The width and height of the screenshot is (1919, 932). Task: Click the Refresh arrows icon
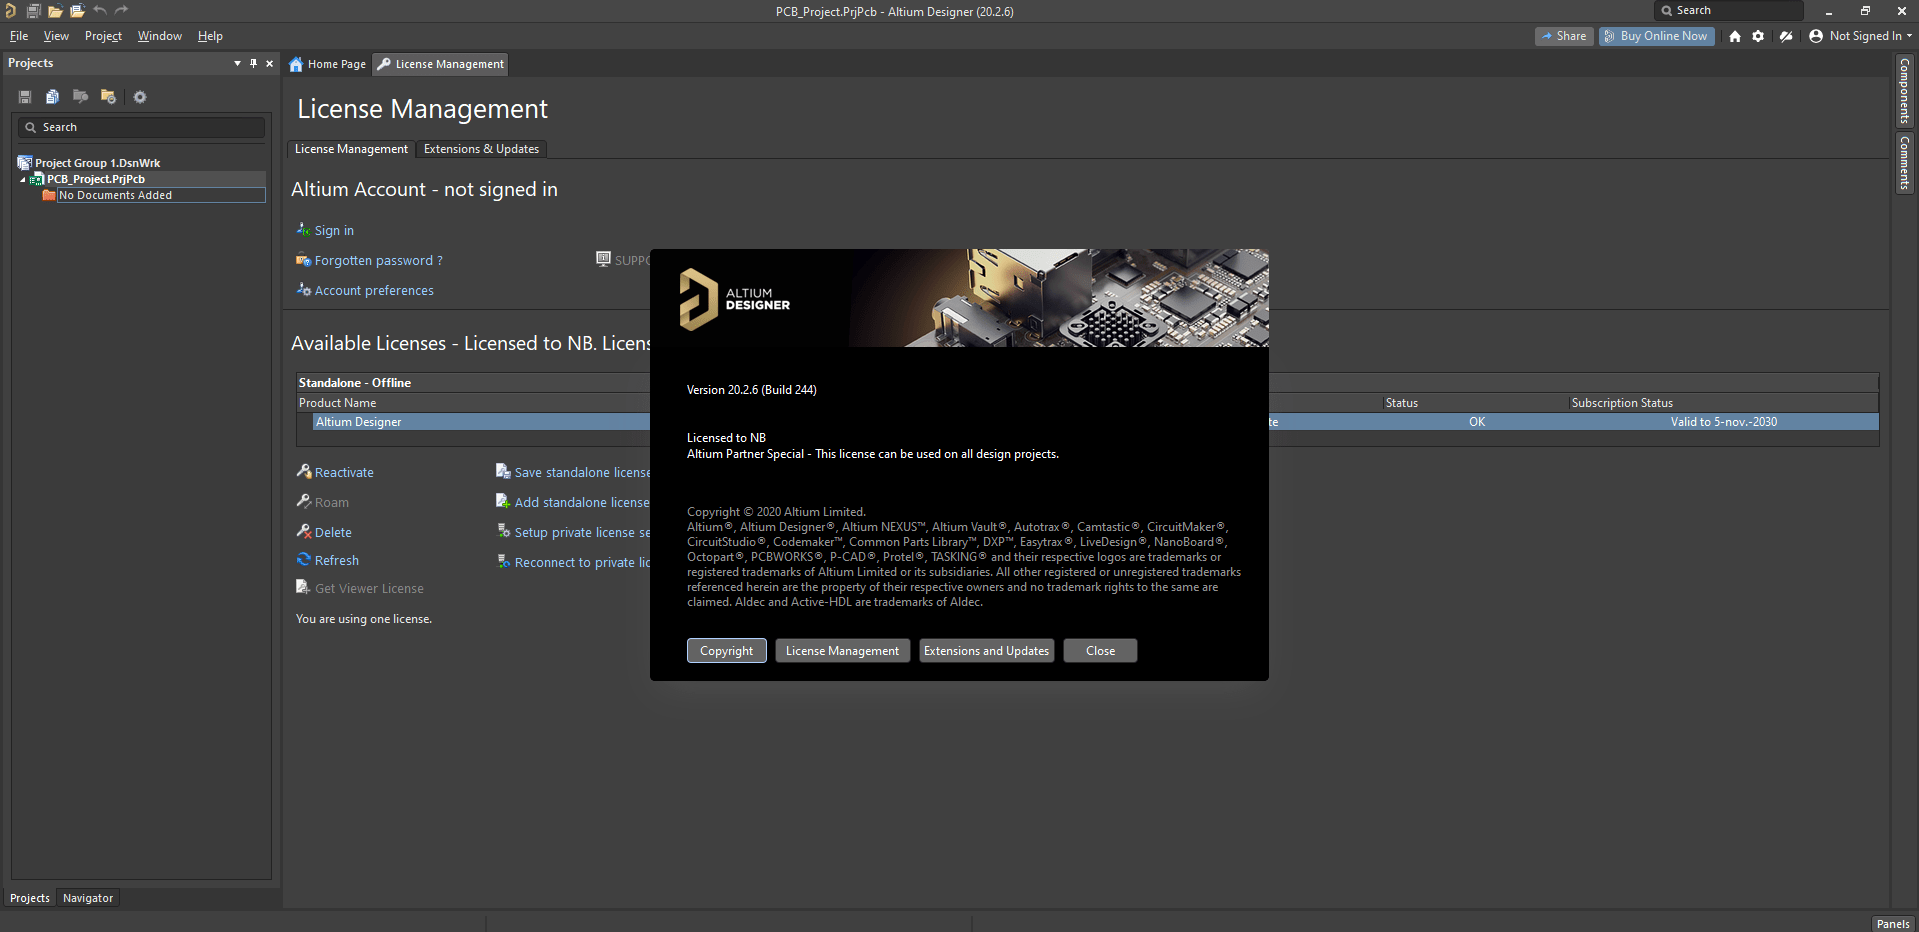tap(304, 559)
